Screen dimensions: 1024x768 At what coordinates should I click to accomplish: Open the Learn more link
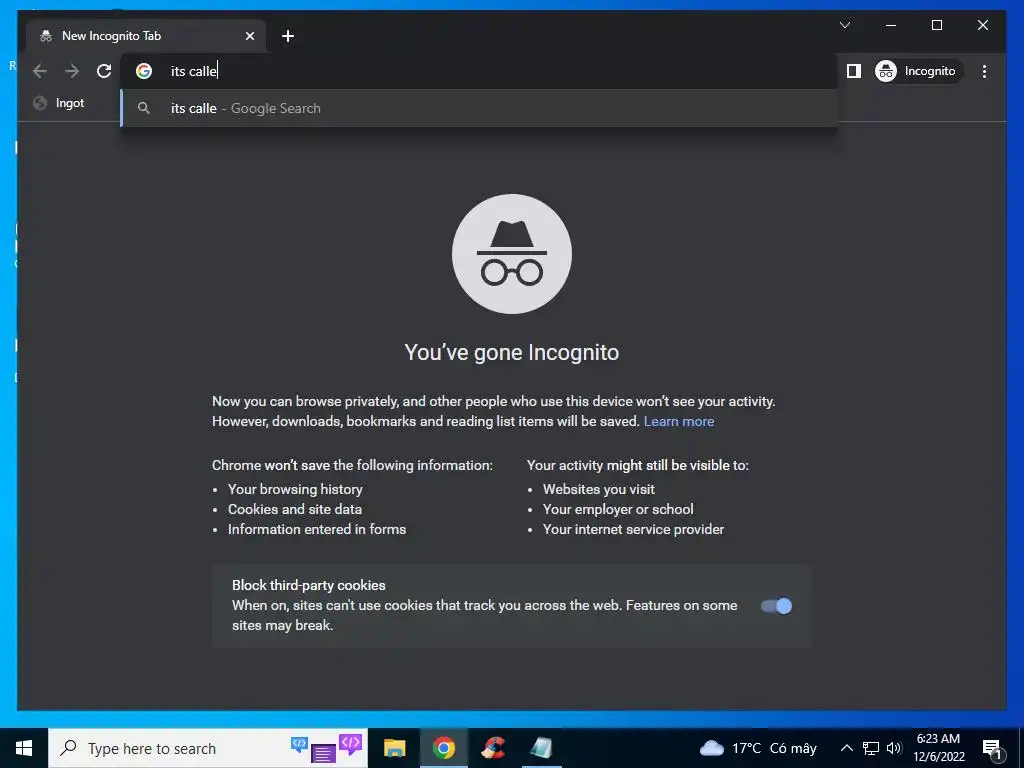click(679, 421)
